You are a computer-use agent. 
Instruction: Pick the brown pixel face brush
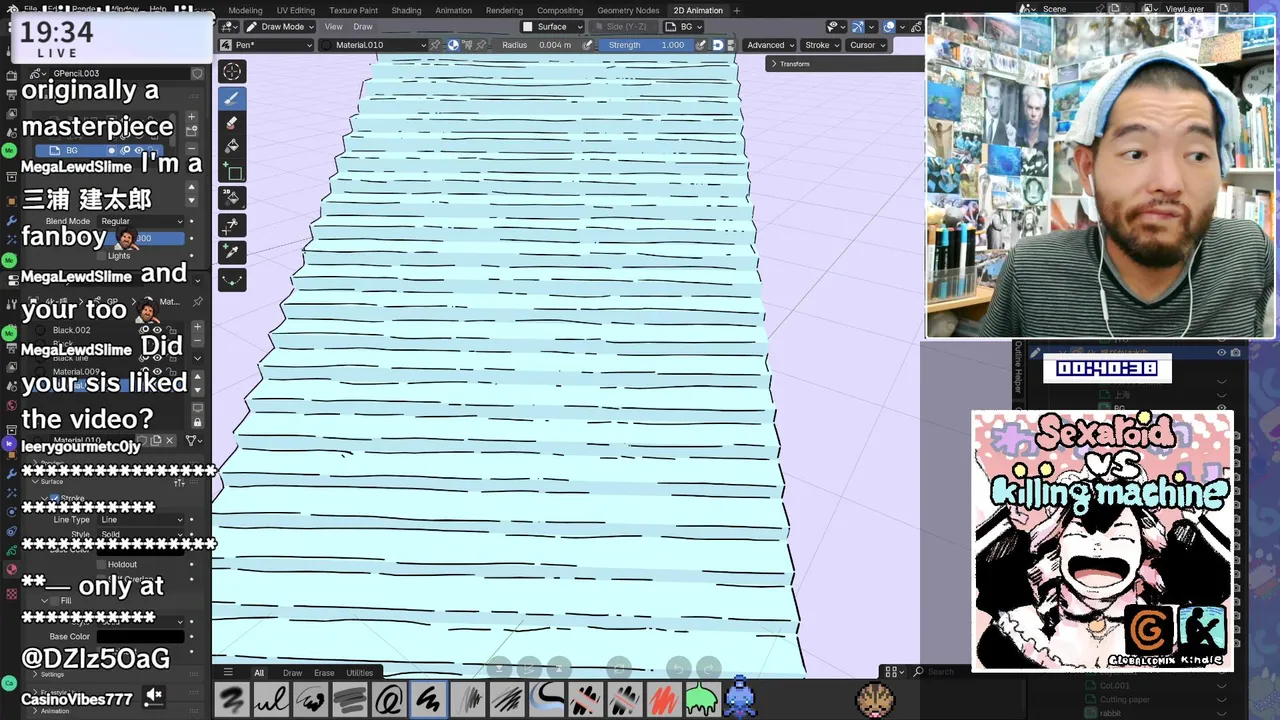coord(875,699)
